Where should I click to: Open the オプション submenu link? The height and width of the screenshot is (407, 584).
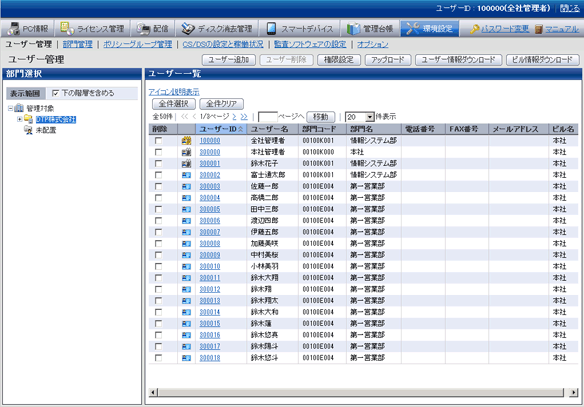[372, 44]
